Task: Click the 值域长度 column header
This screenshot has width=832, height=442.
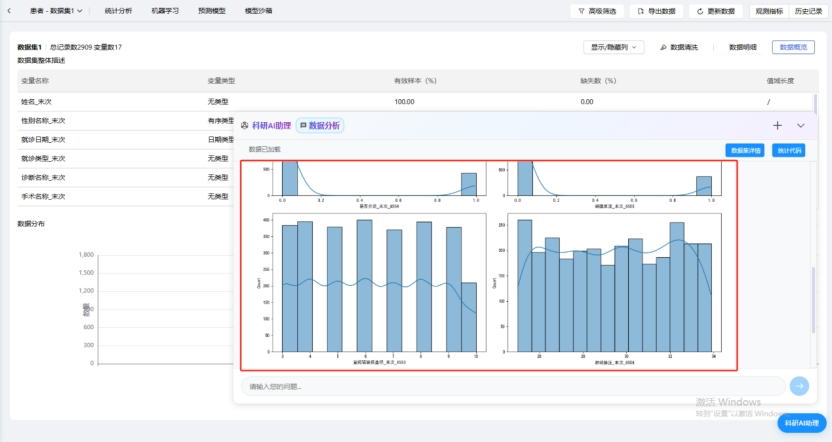Action: 780,81
